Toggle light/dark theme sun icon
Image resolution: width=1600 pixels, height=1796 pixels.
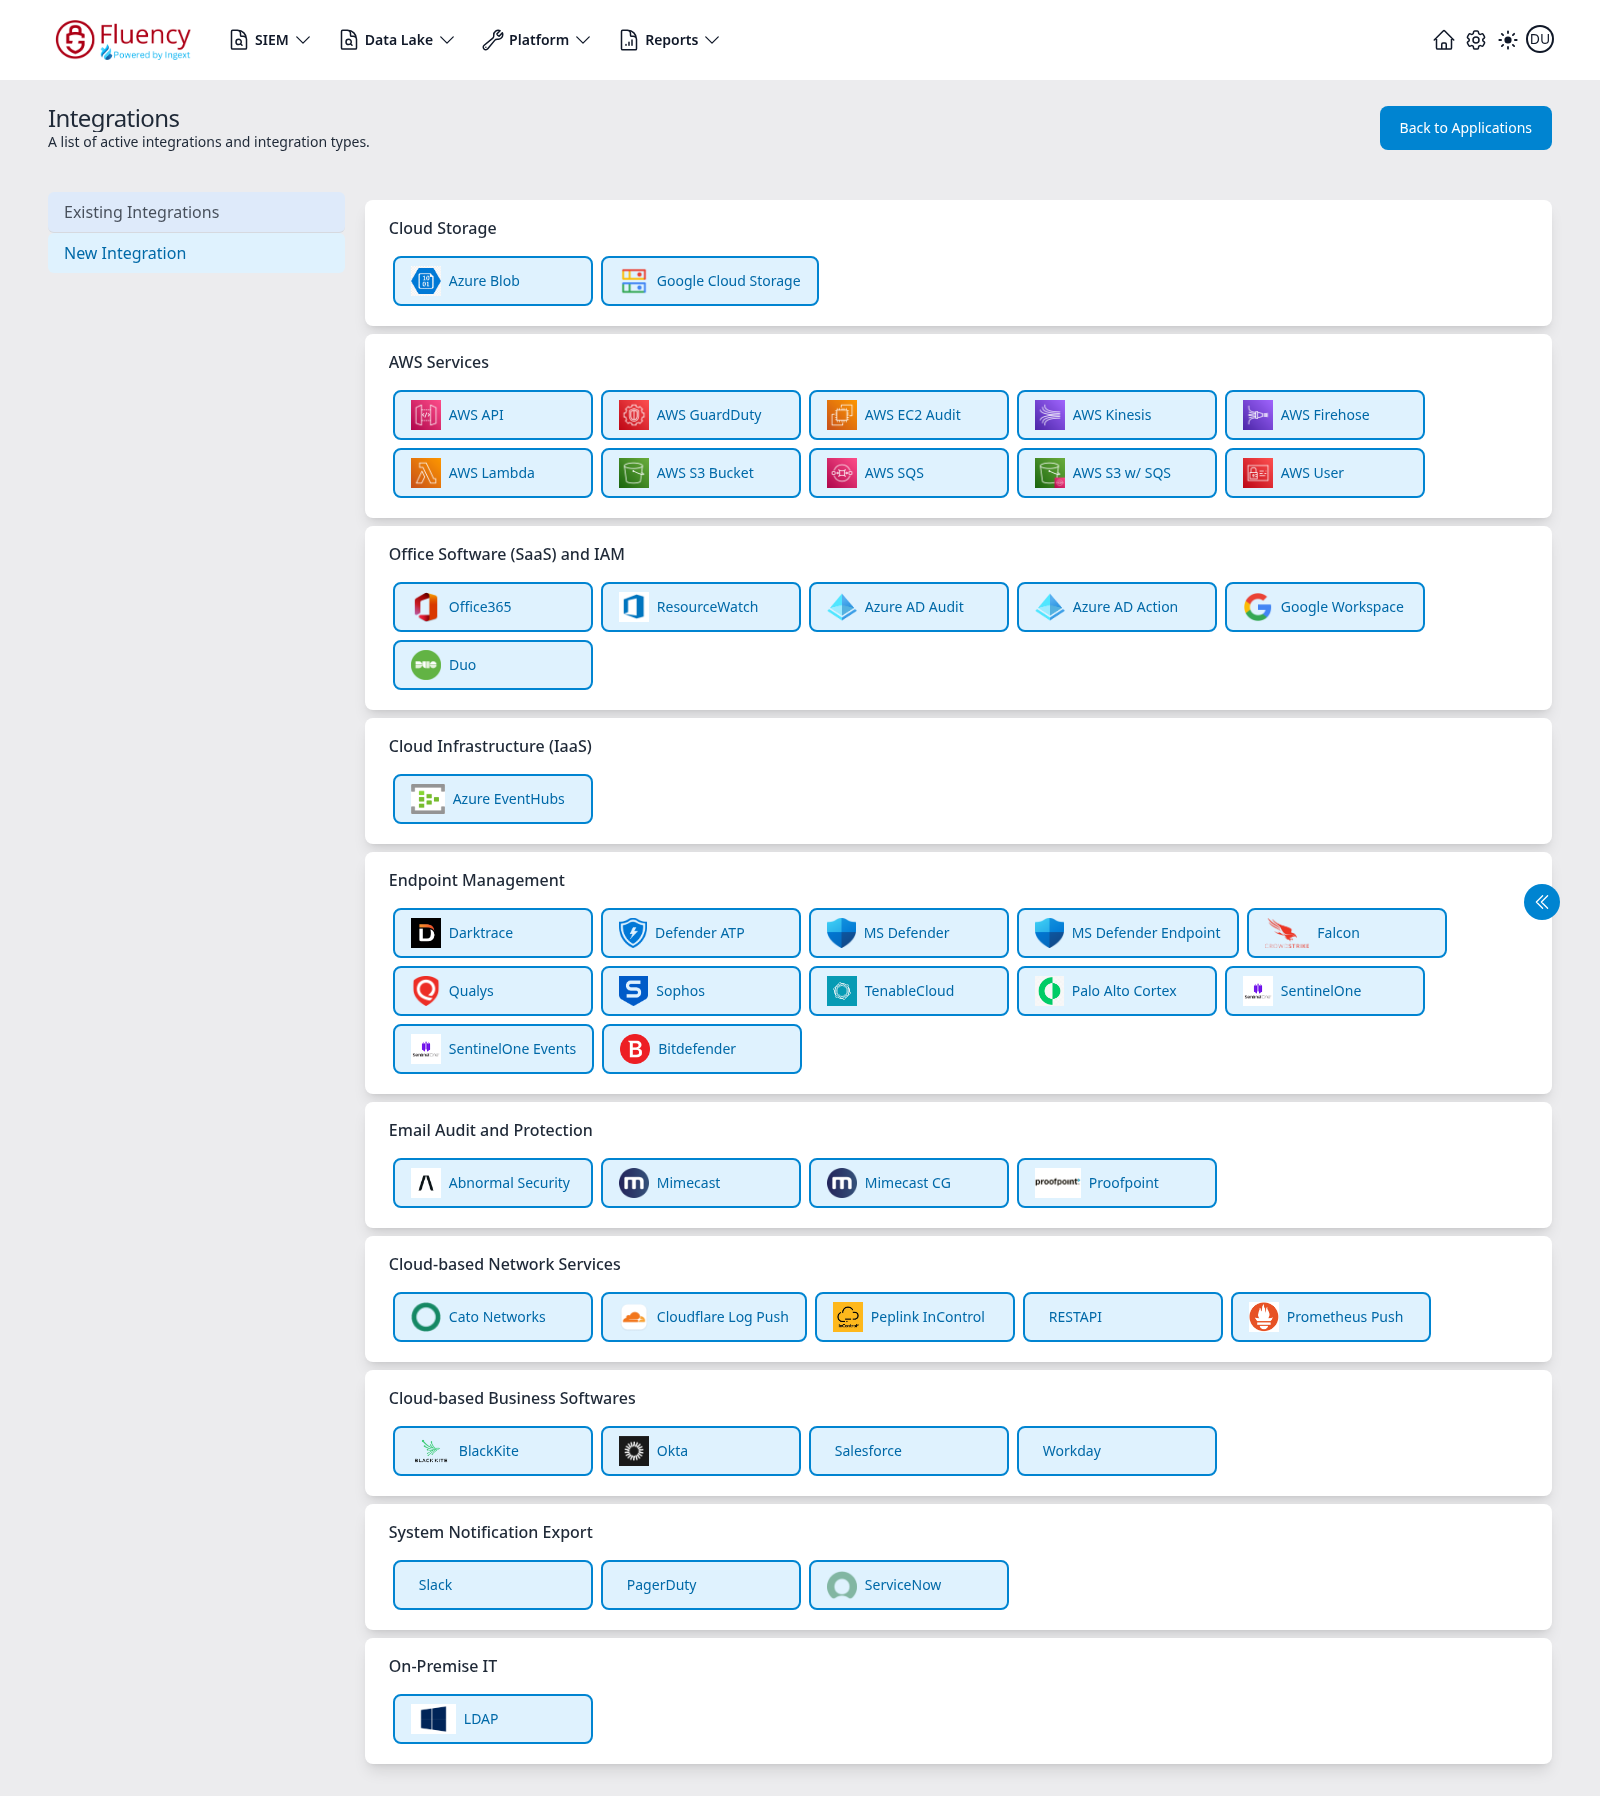coord(1508,40)
